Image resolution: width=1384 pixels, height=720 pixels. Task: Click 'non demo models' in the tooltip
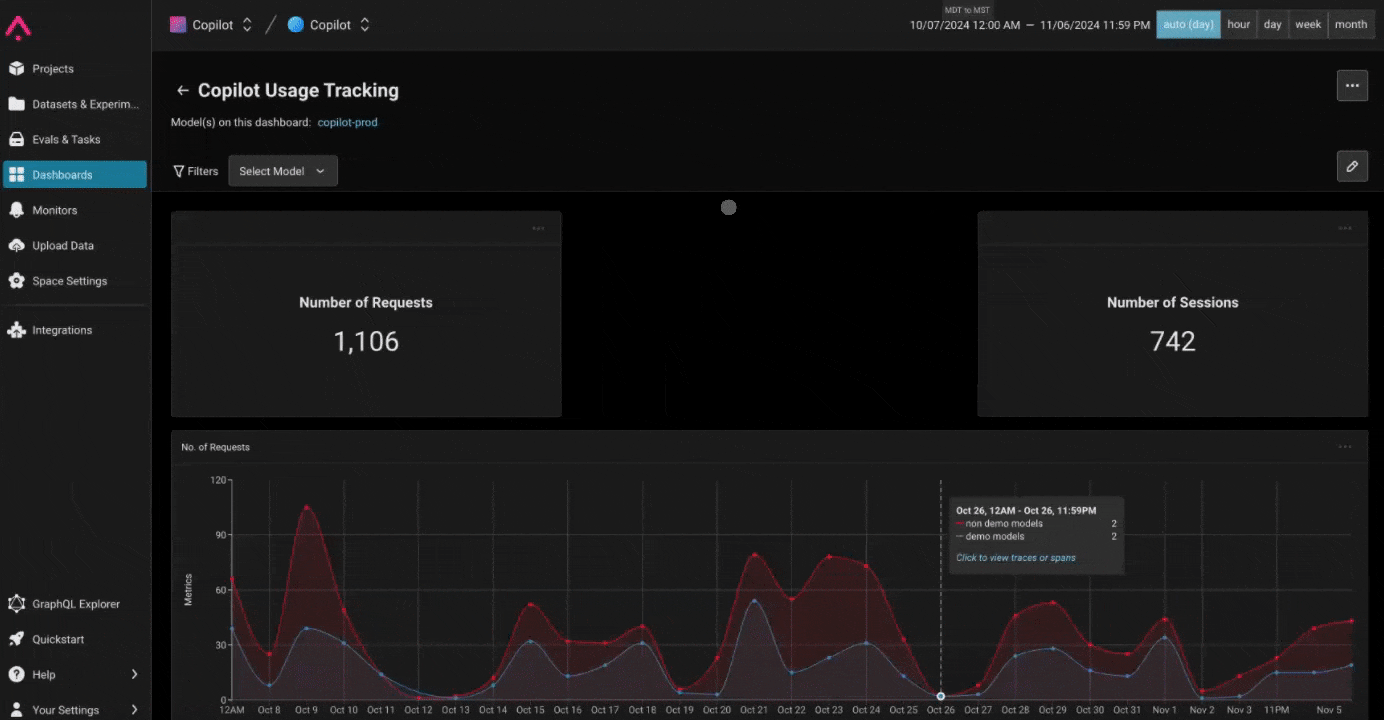tap(1004, 524)
